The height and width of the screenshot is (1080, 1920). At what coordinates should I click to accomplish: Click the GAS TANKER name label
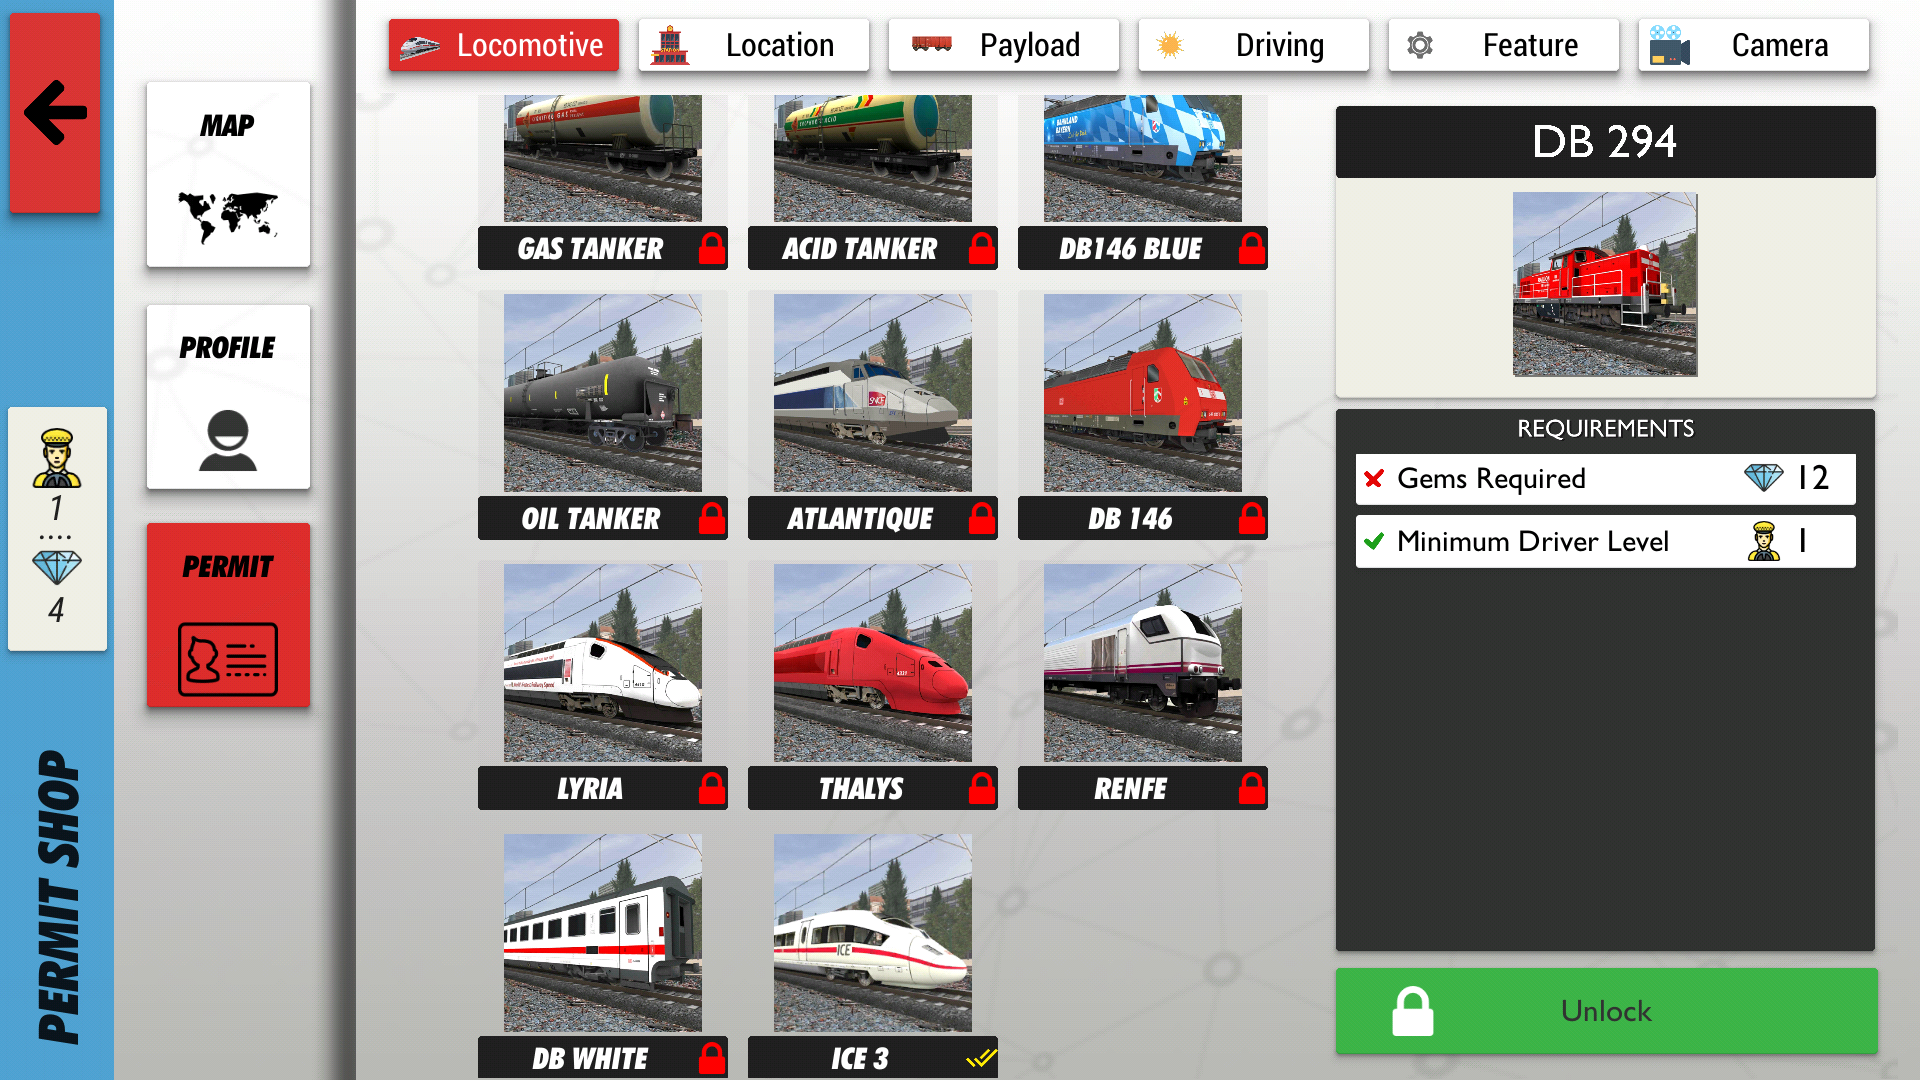[590, 249]
